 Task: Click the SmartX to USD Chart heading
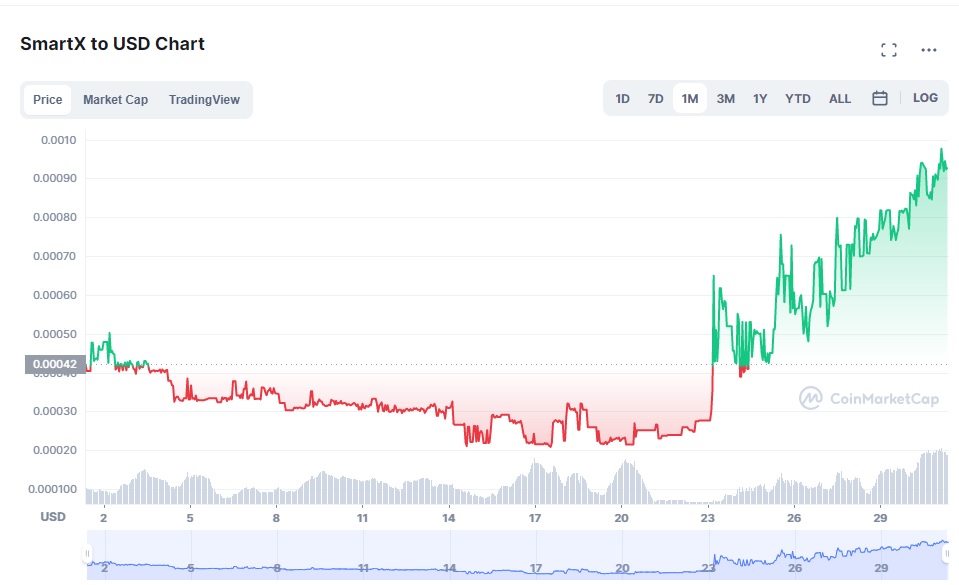click(x=113, y=44)
